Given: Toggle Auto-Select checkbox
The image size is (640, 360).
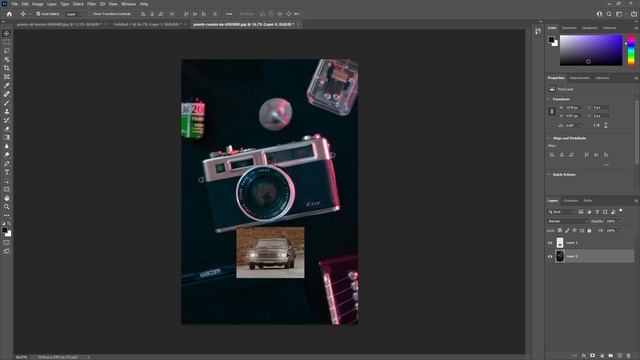Looking at the screenshot, I should [x=38, y=14].
